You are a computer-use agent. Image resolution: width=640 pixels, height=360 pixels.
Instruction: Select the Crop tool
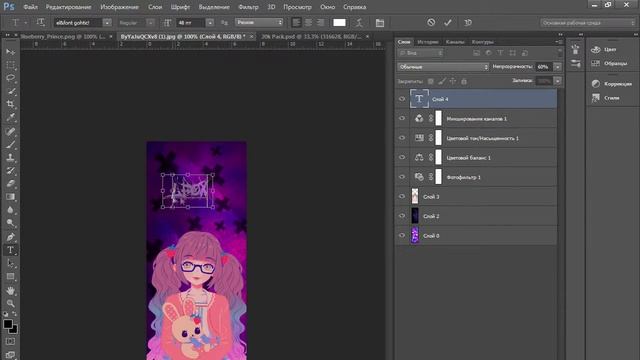pos(11,104)
